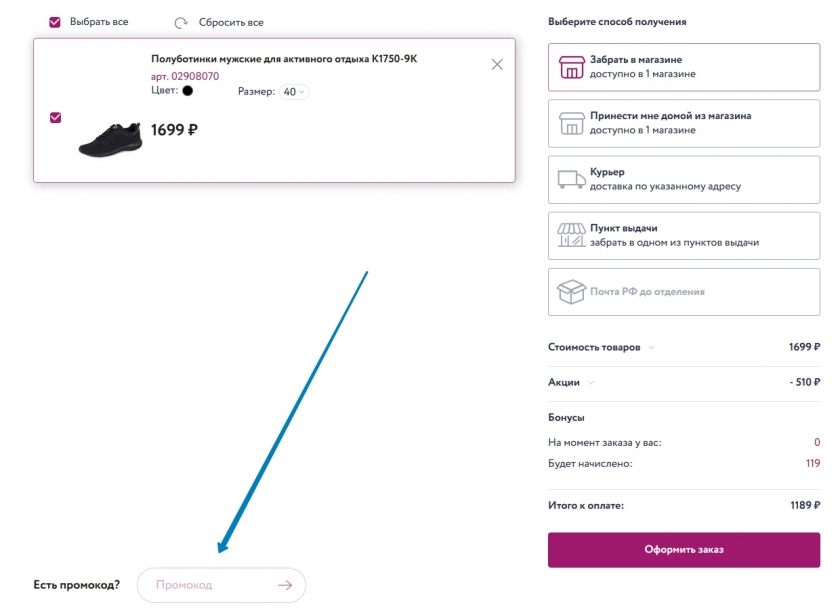Uncheck the shoe product checkbox

tap(55, 117)
